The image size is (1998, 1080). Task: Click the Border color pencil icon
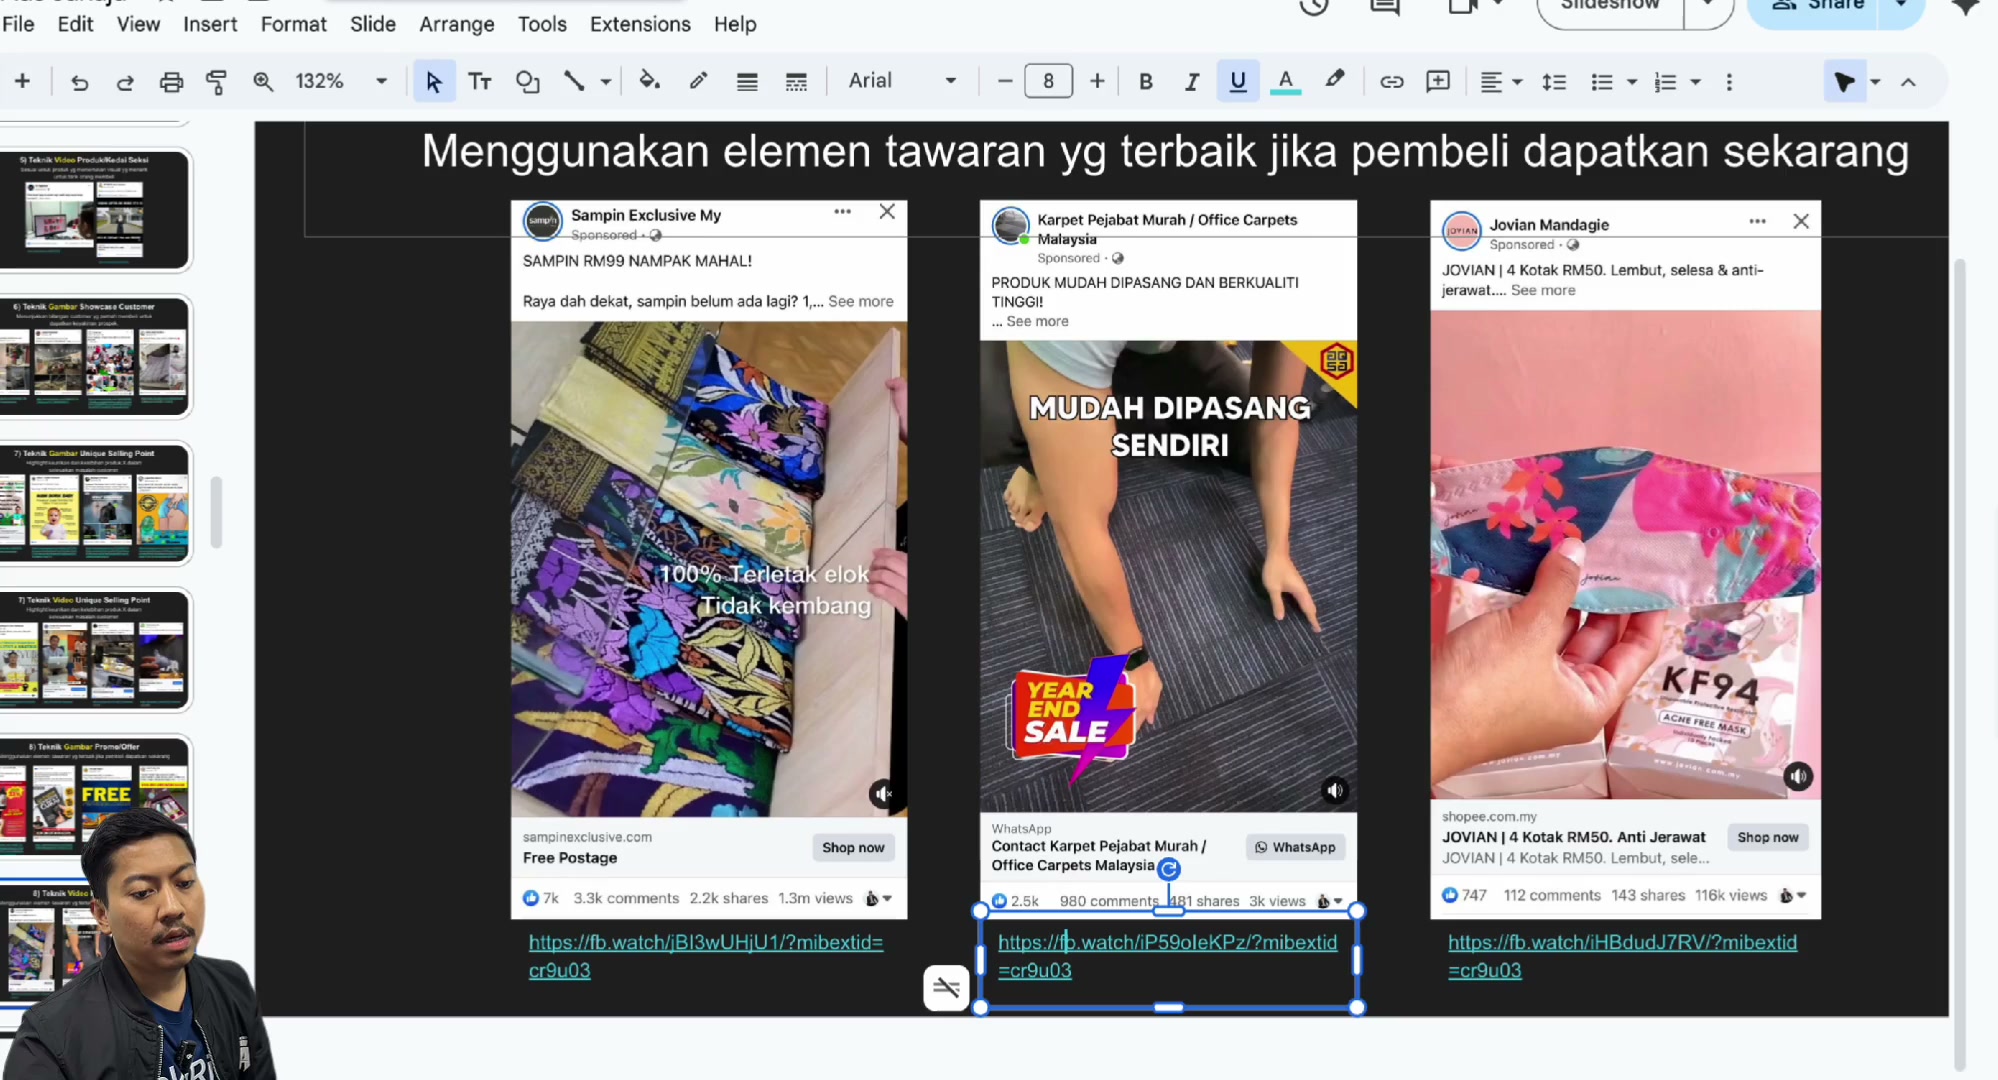point(698,82)
